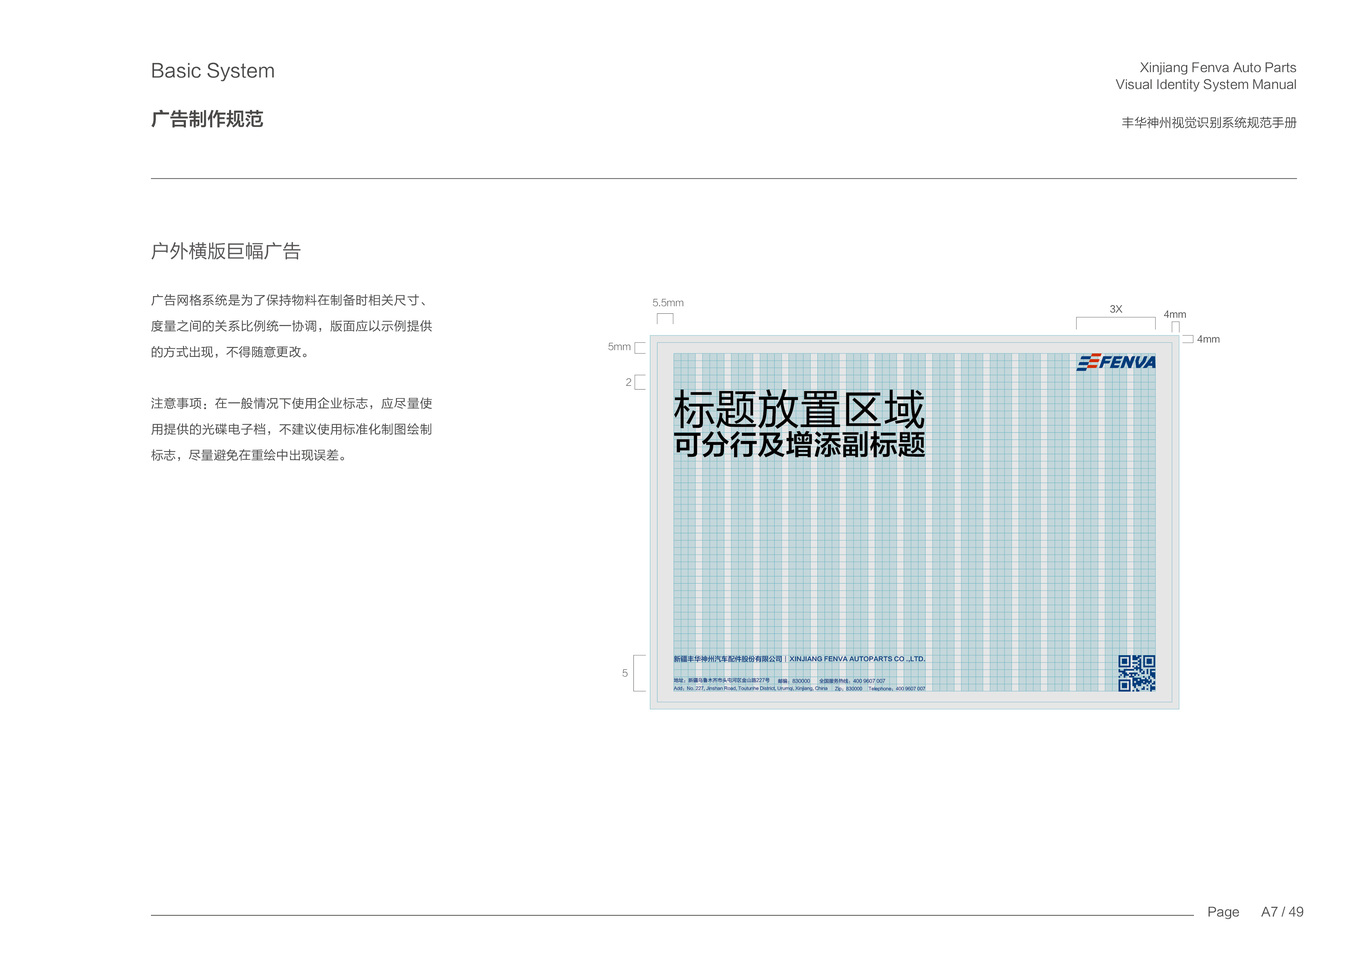Select the '户外横版巨幅广告' subtitle
The width and height of the screenshot is (1366, 975).
226,251
